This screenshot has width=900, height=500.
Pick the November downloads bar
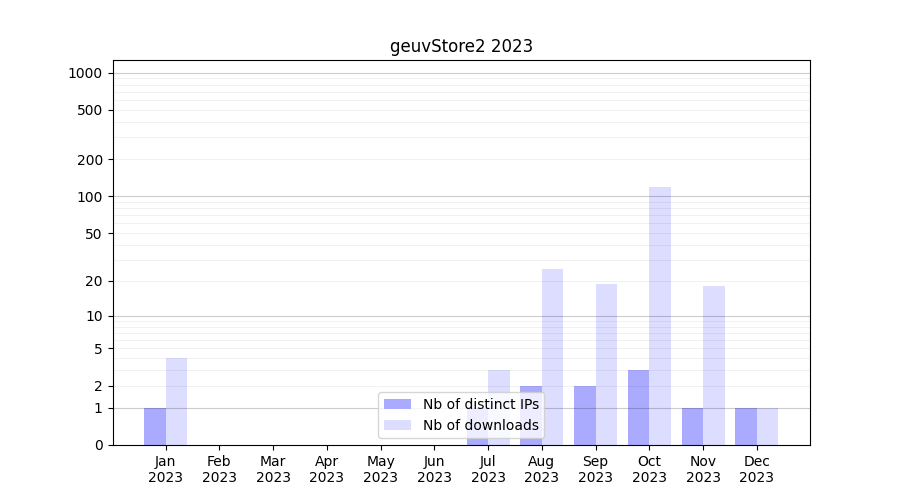click(714, 365)
